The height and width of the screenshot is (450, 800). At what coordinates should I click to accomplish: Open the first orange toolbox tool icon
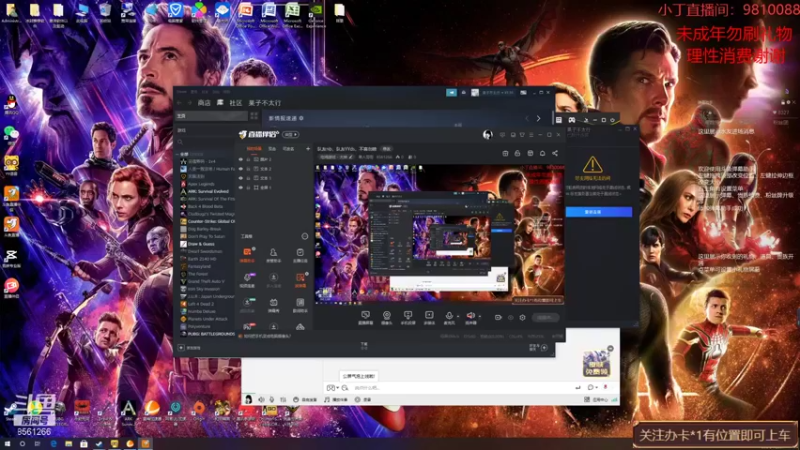[247, 254]
